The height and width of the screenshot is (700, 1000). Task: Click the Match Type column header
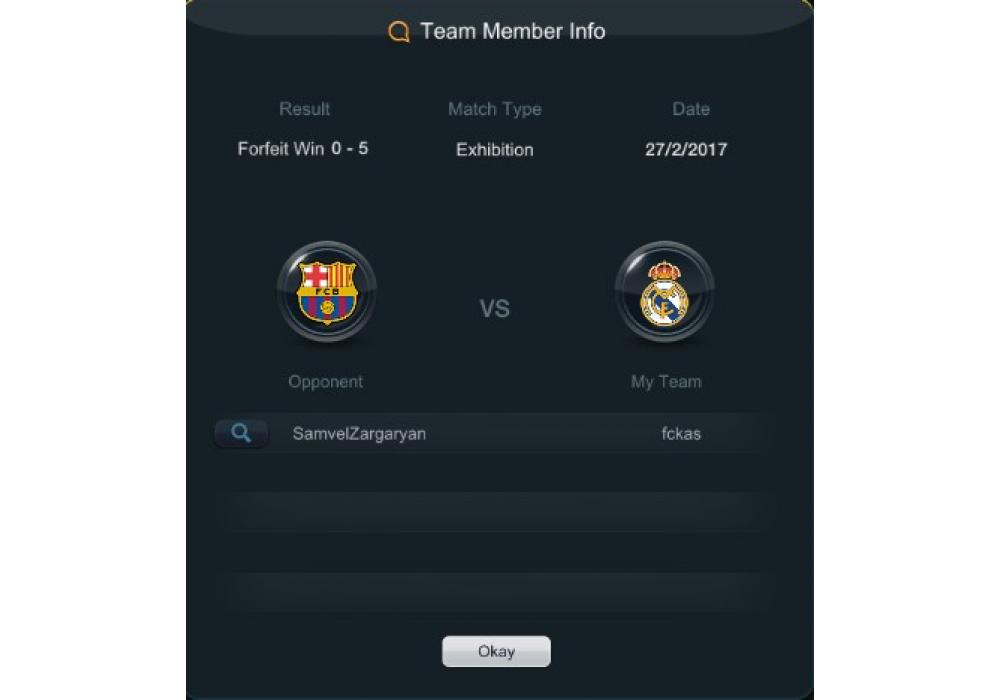[495, 110]
